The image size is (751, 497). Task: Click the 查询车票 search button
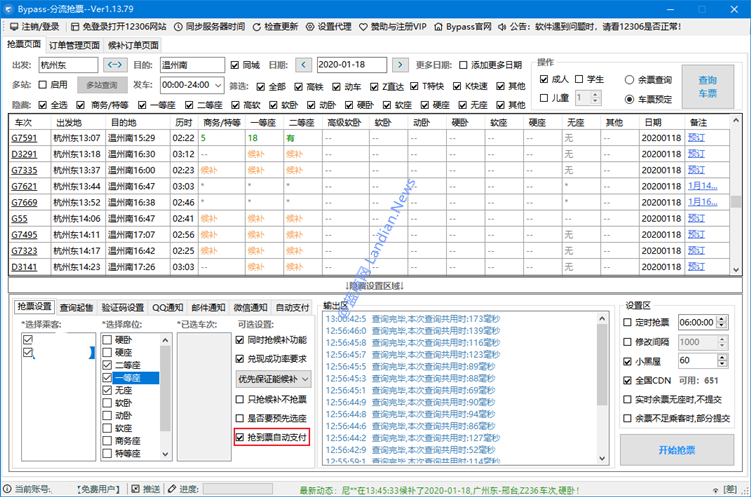tap(708, 86)
